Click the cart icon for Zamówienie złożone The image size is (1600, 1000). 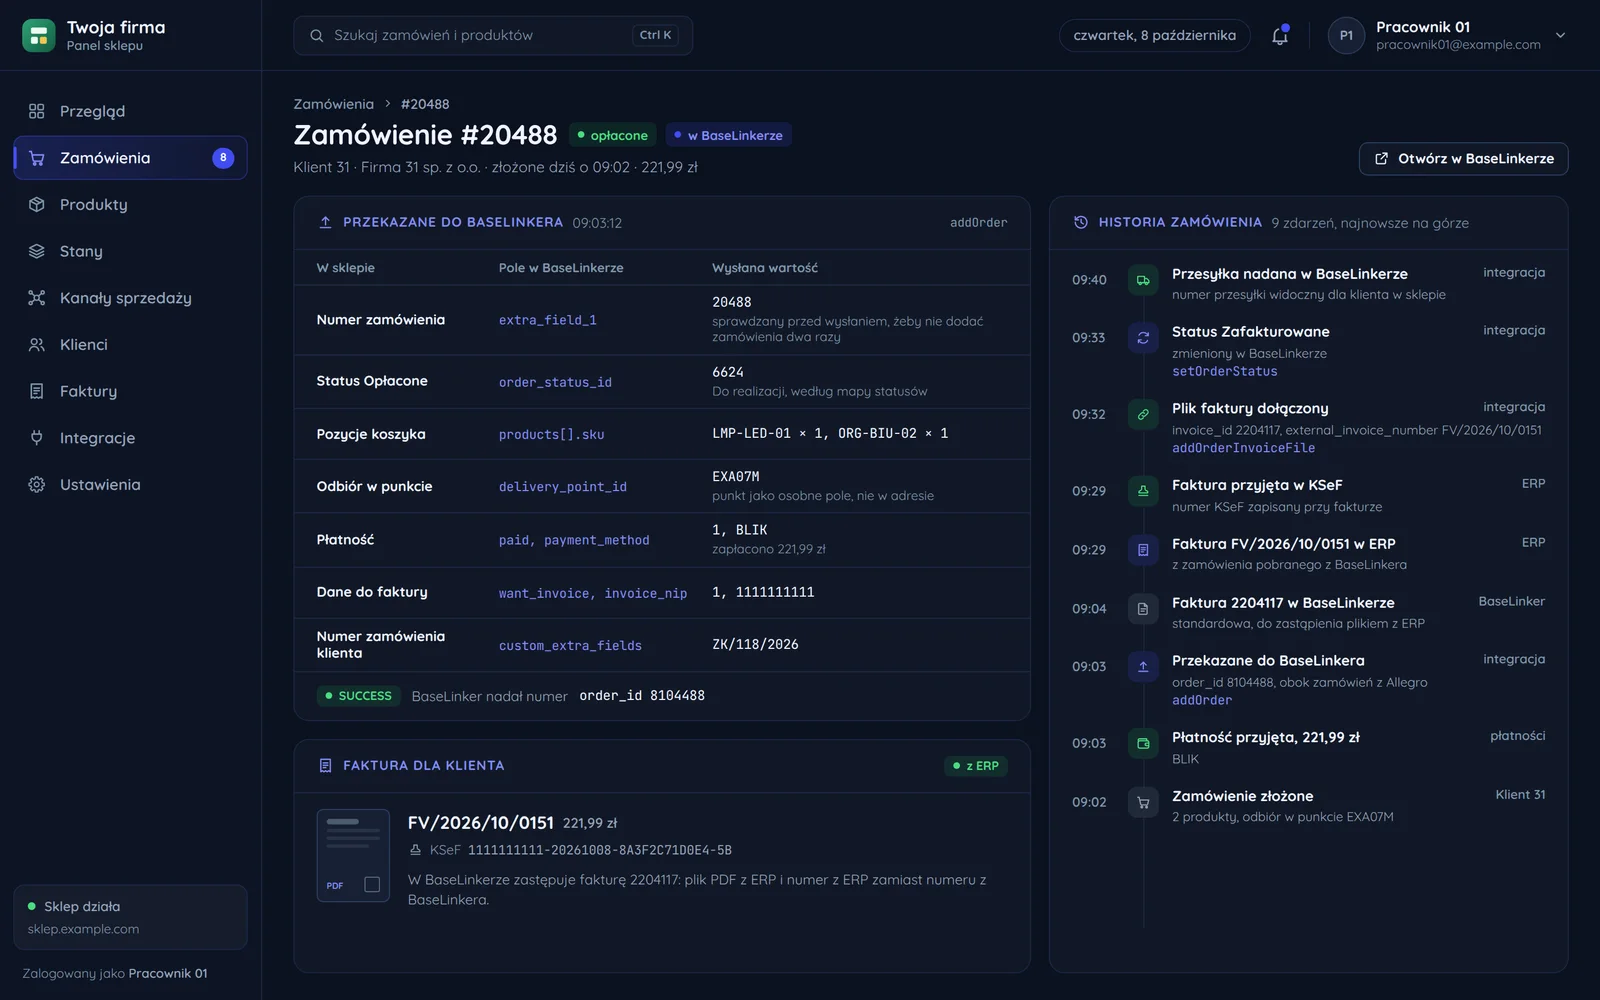coord(1143,802)
